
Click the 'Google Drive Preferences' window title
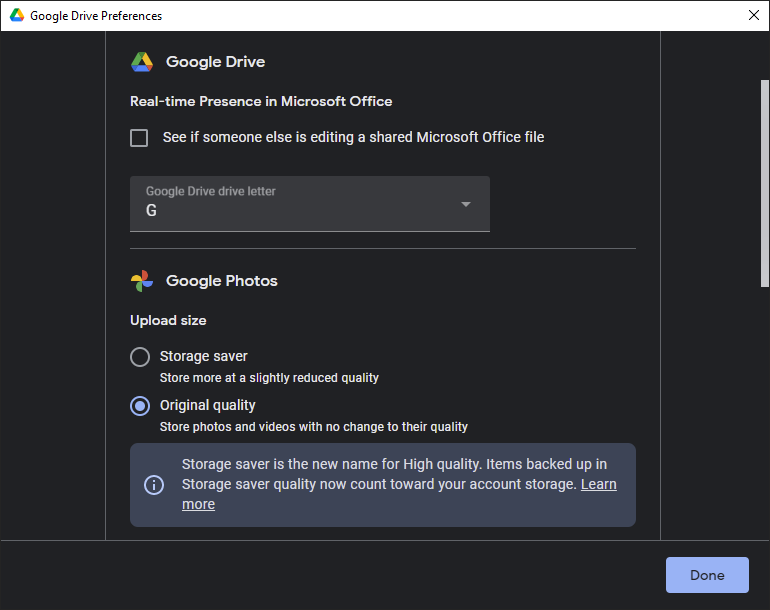pyautogui.click(x=96, y=16)
